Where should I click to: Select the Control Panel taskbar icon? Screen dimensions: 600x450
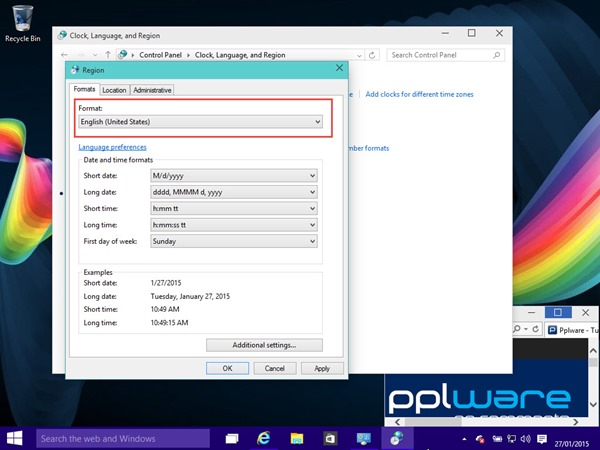point(363,439)
